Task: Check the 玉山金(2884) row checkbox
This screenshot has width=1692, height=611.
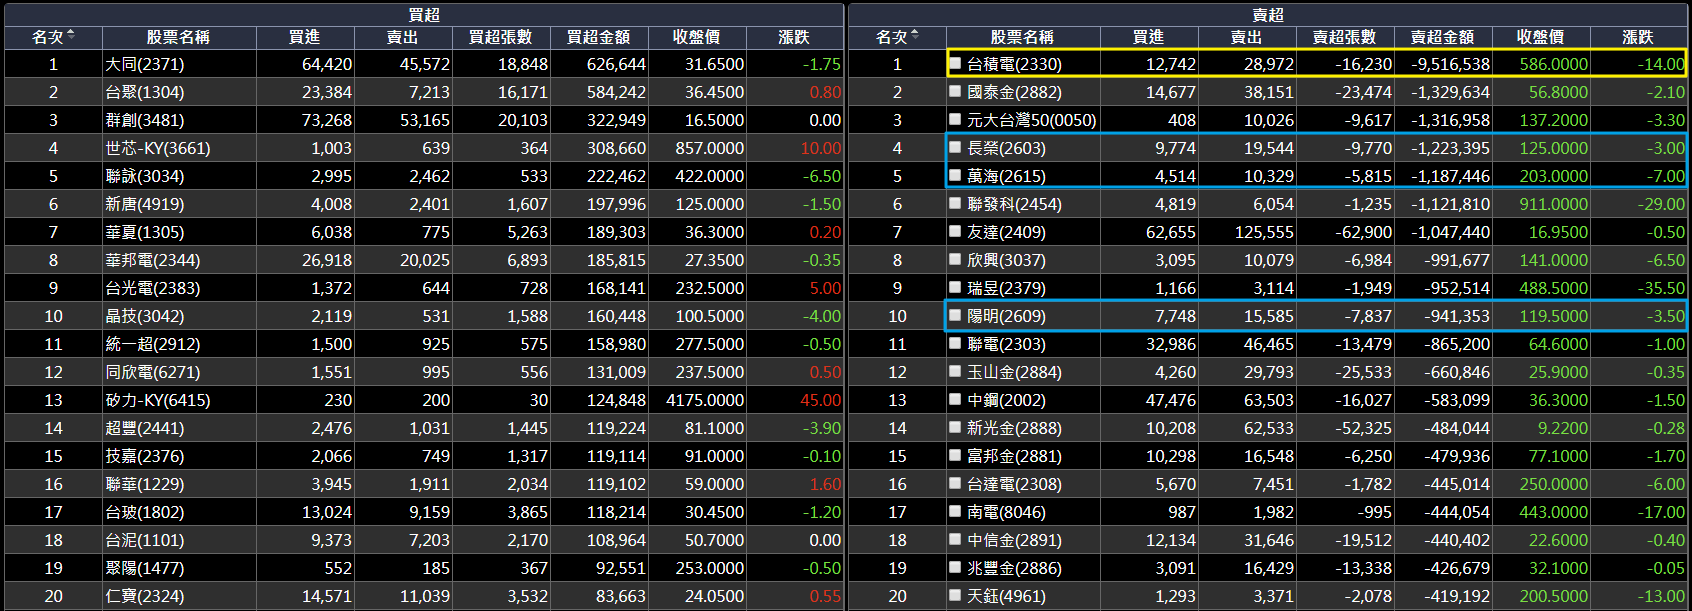Action: 955,371
